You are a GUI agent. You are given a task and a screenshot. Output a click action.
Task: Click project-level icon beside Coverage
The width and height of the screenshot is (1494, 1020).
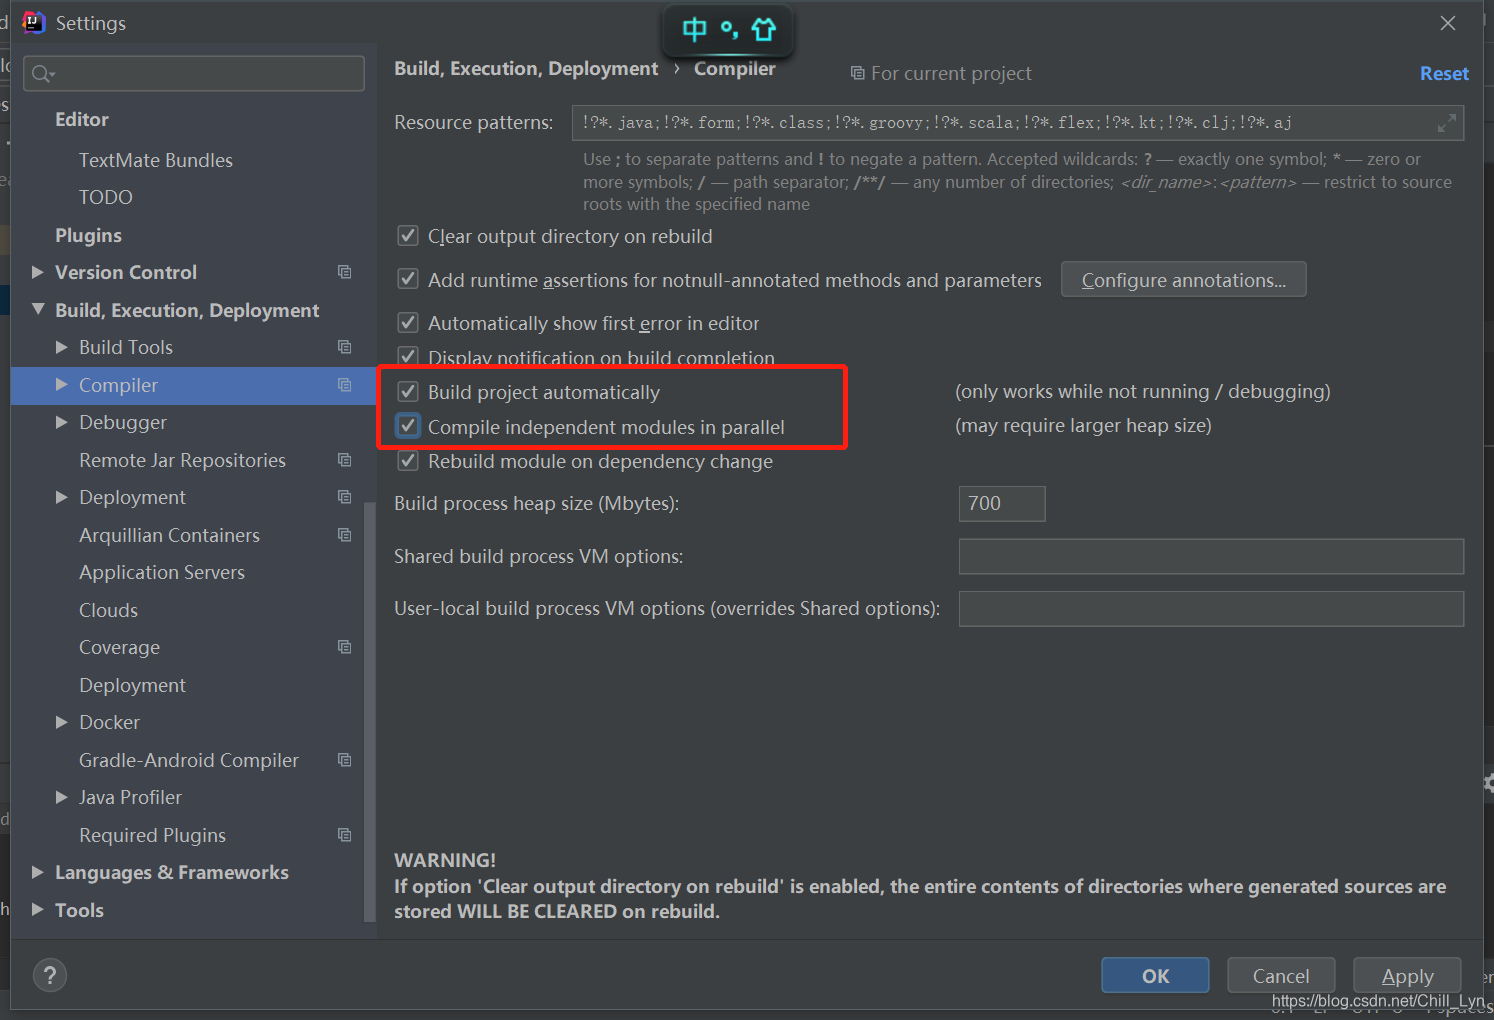pyautogui.click(x=344, y=647)
